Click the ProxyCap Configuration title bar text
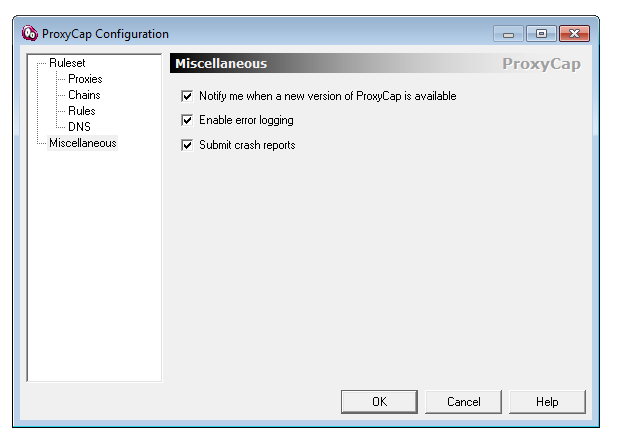The image size is (620, 446). click(x=105, y=34)
